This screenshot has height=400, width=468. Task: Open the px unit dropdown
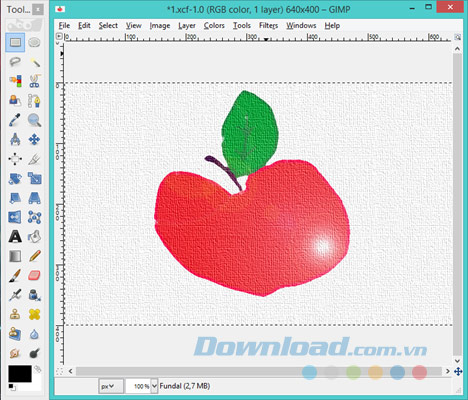[111, 386]
